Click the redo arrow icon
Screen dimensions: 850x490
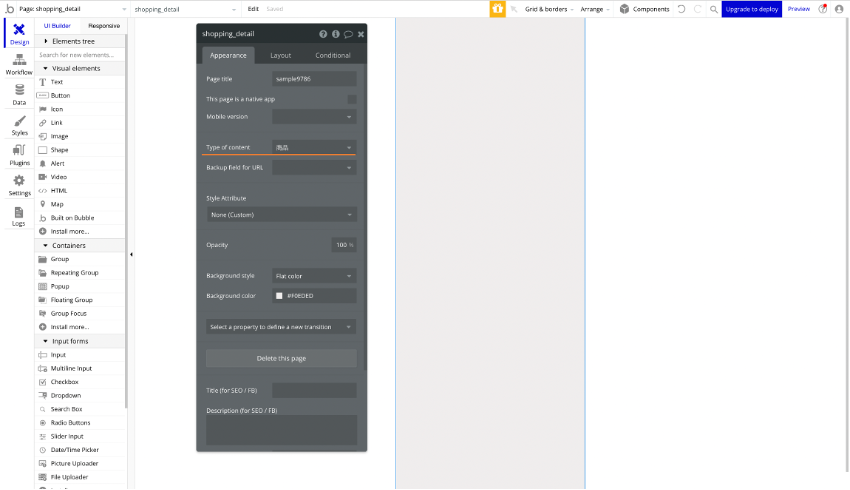(x=698, y=9)
